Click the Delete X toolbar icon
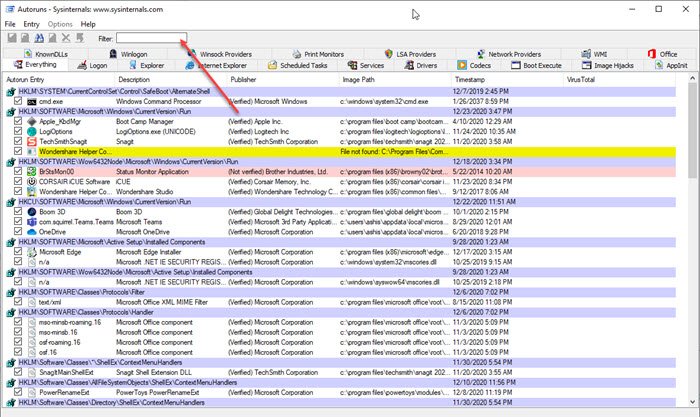 click(x=66, y=38)
